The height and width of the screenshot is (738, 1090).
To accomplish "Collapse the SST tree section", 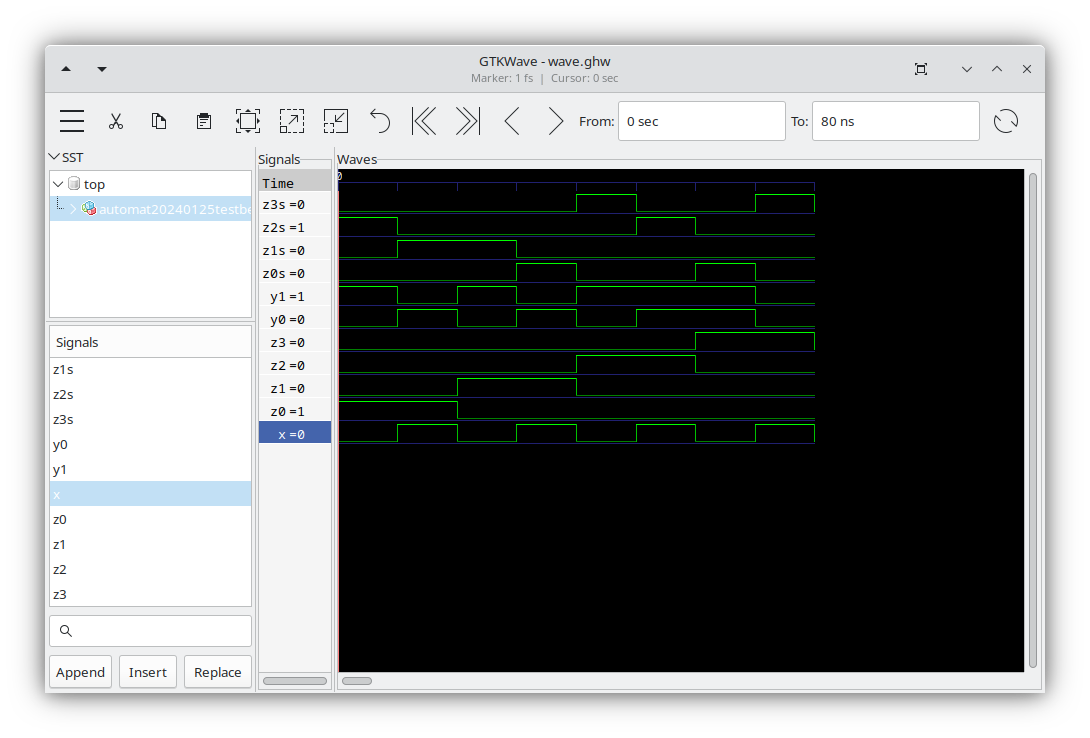I will point(55,157).
